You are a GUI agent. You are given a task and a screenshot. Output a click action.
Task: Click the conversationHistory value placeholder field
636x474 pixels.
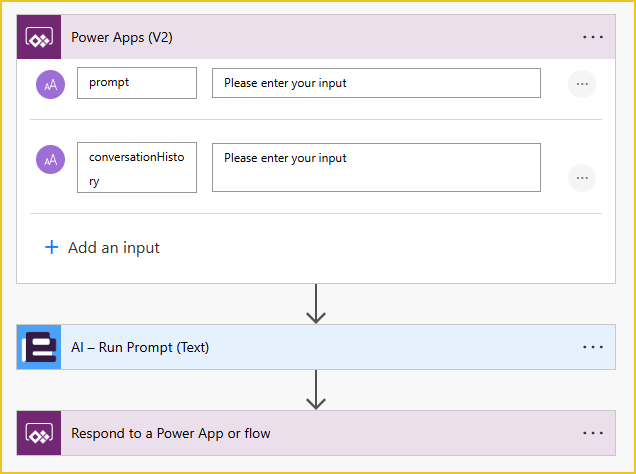click(x=376, y=167)
